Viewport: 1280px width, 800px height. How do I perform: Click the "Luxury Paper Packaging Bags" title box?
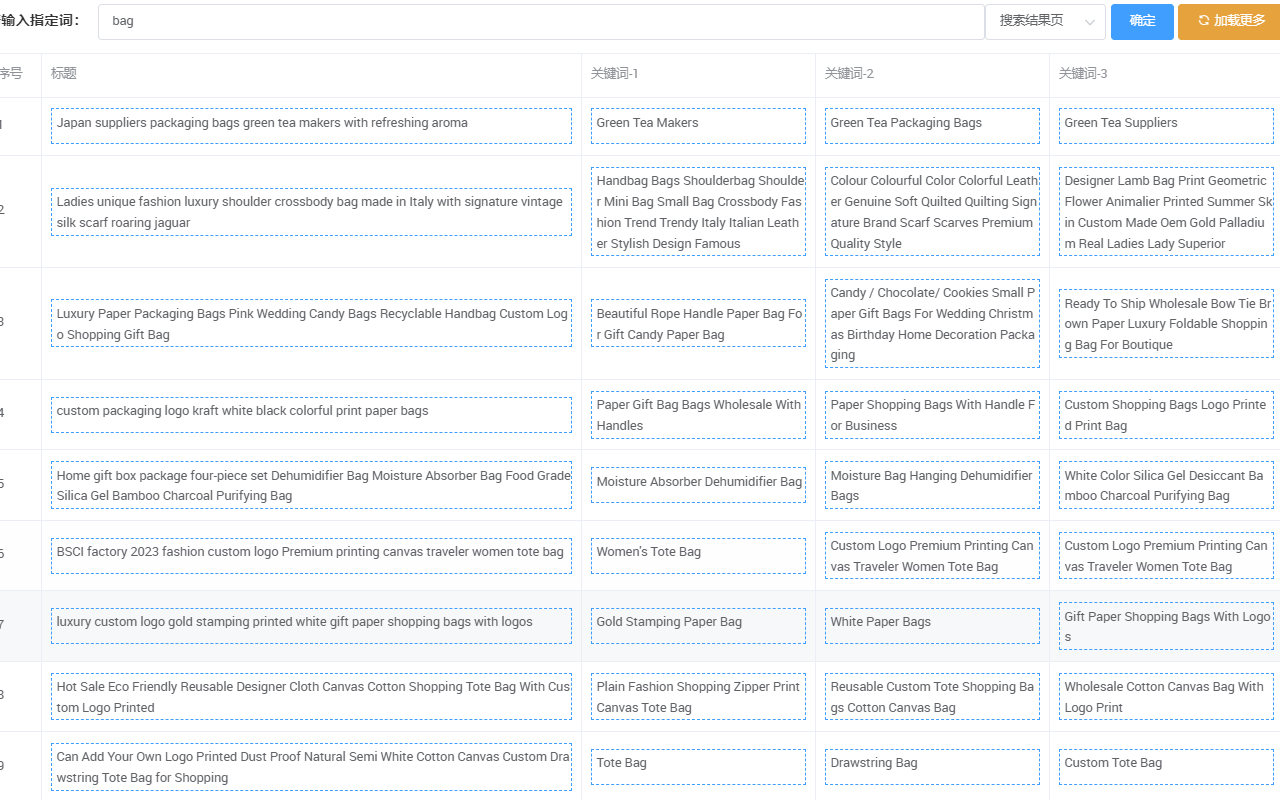(311, 324)
